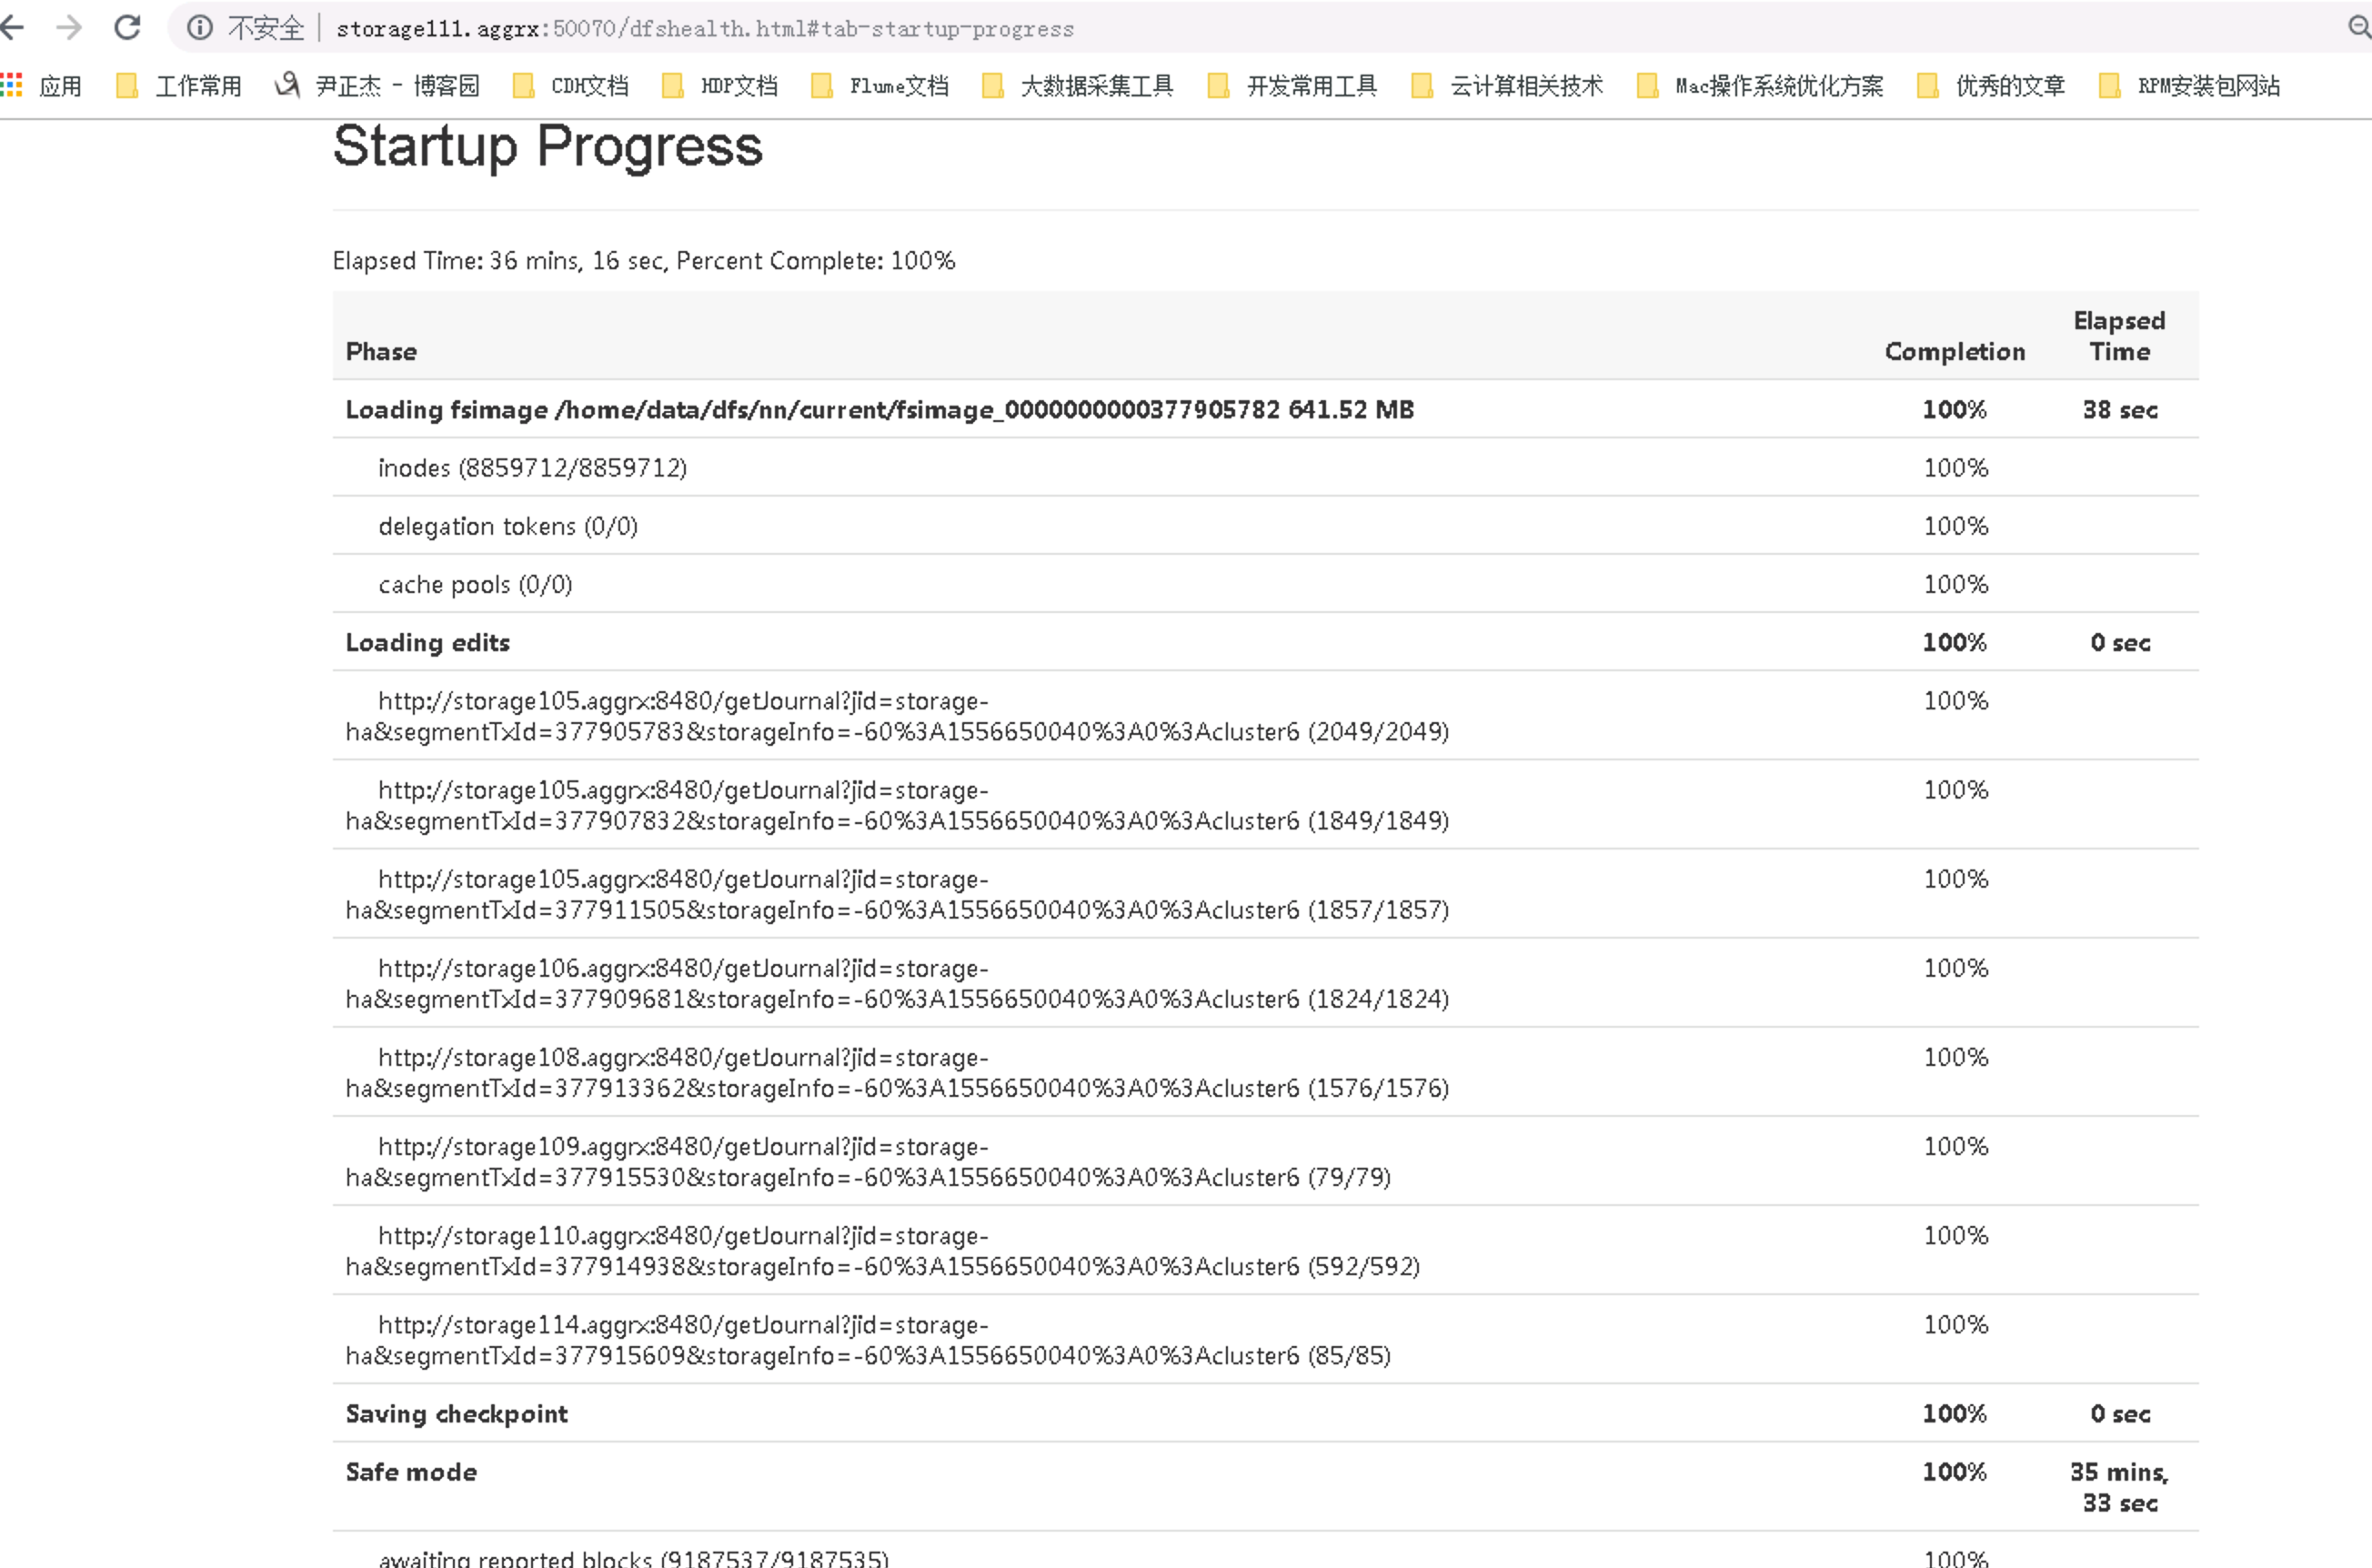Image resolution: width=2372 pixels, height=1568 pixels.
Task: Click the Phase column header
Action: pyautogui.click(x=381, y=352)
